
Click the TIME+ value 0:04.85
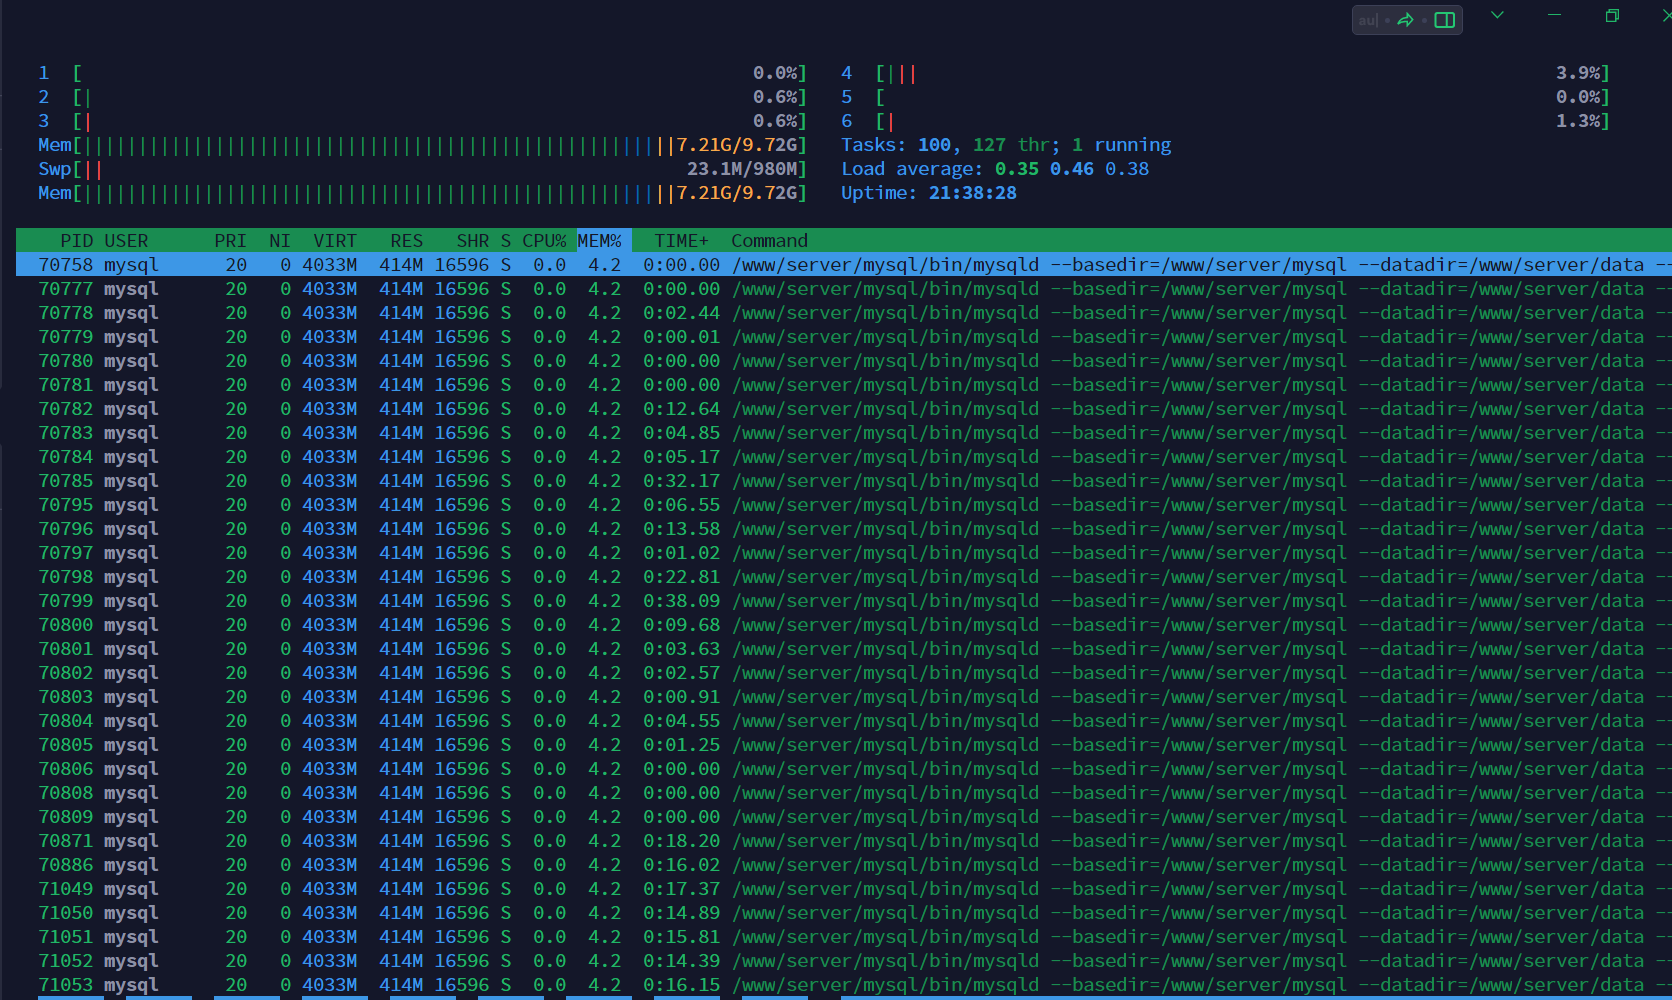[x=681, y=433]
